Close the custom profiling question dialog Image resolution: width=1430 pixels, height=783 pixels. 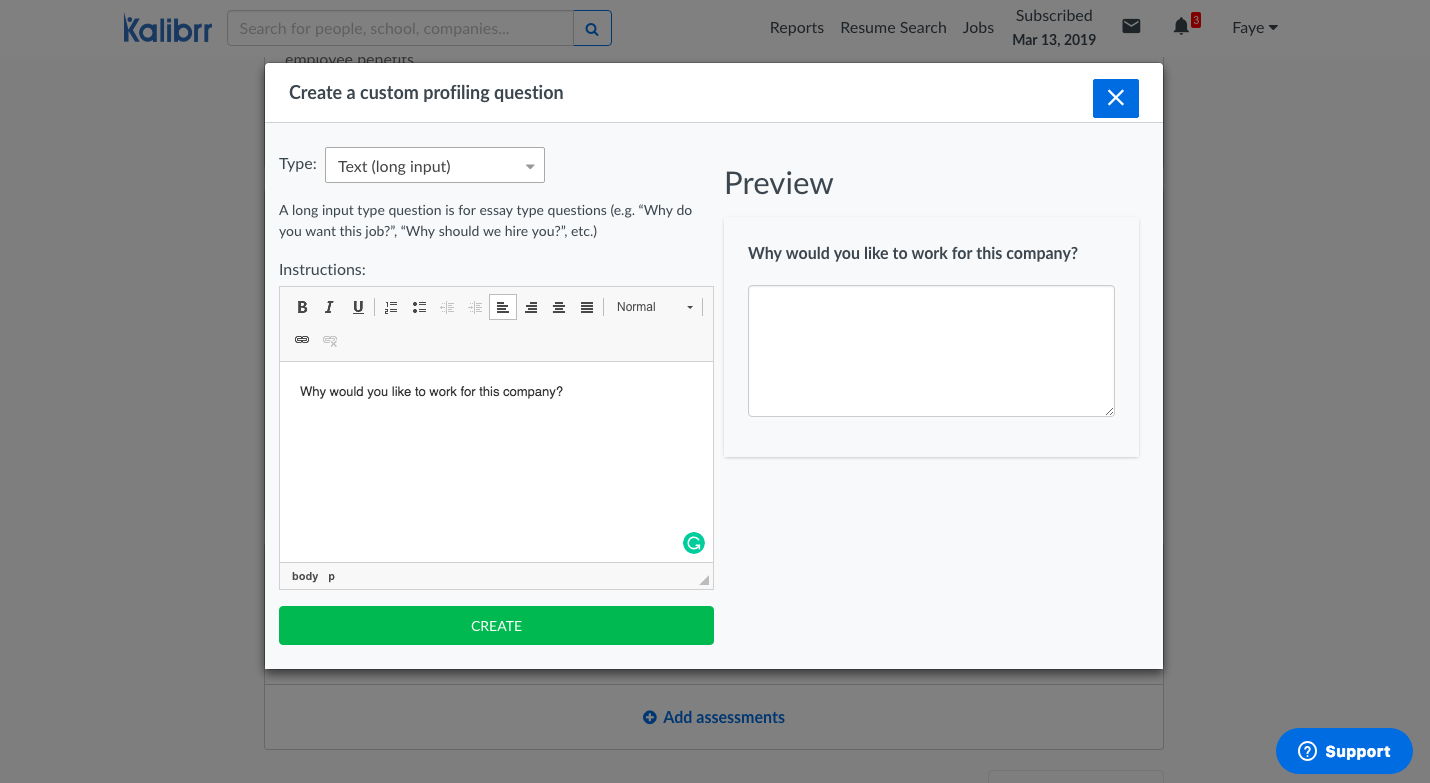(1115, 98)
